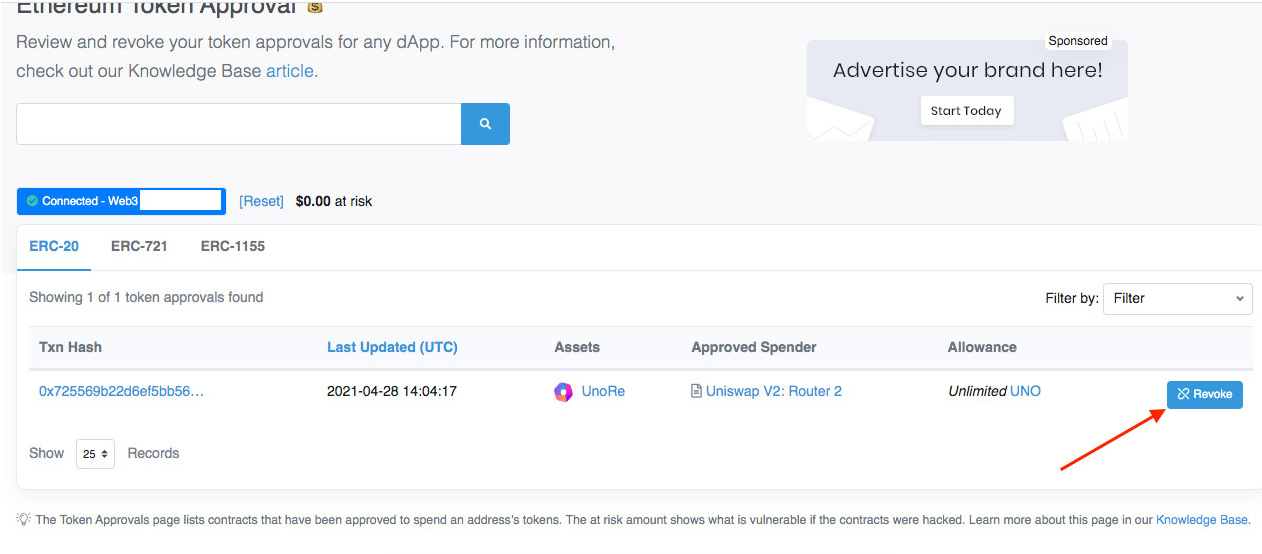The width and height of the screenshot is (1262, 554).
Task: Open the Show 25 records selector
Action: coord(95,454)
